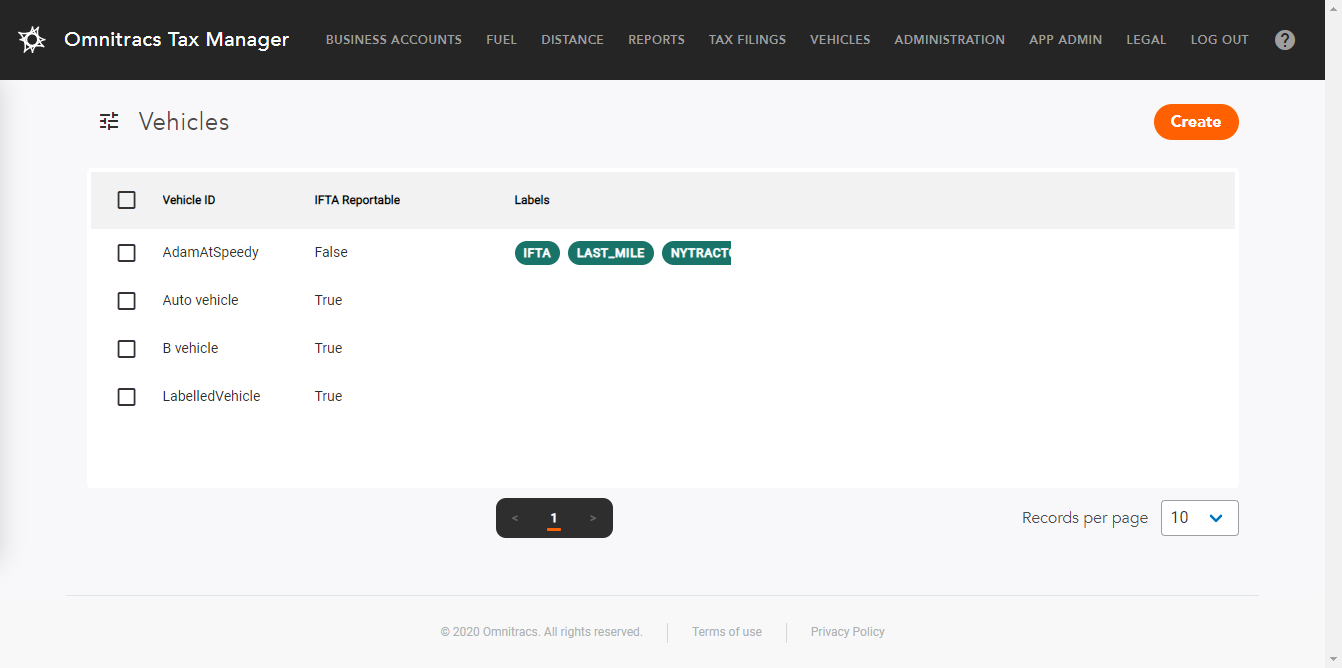Open the App Admin menu

(1065, 40)
